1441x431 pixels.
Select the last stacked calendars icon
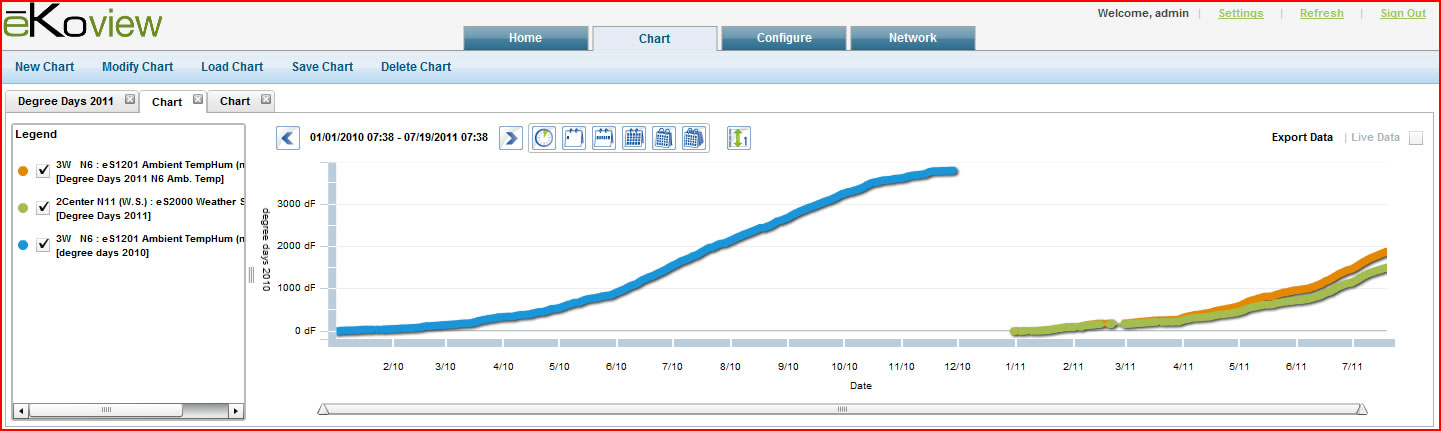(x=694, y=138)
